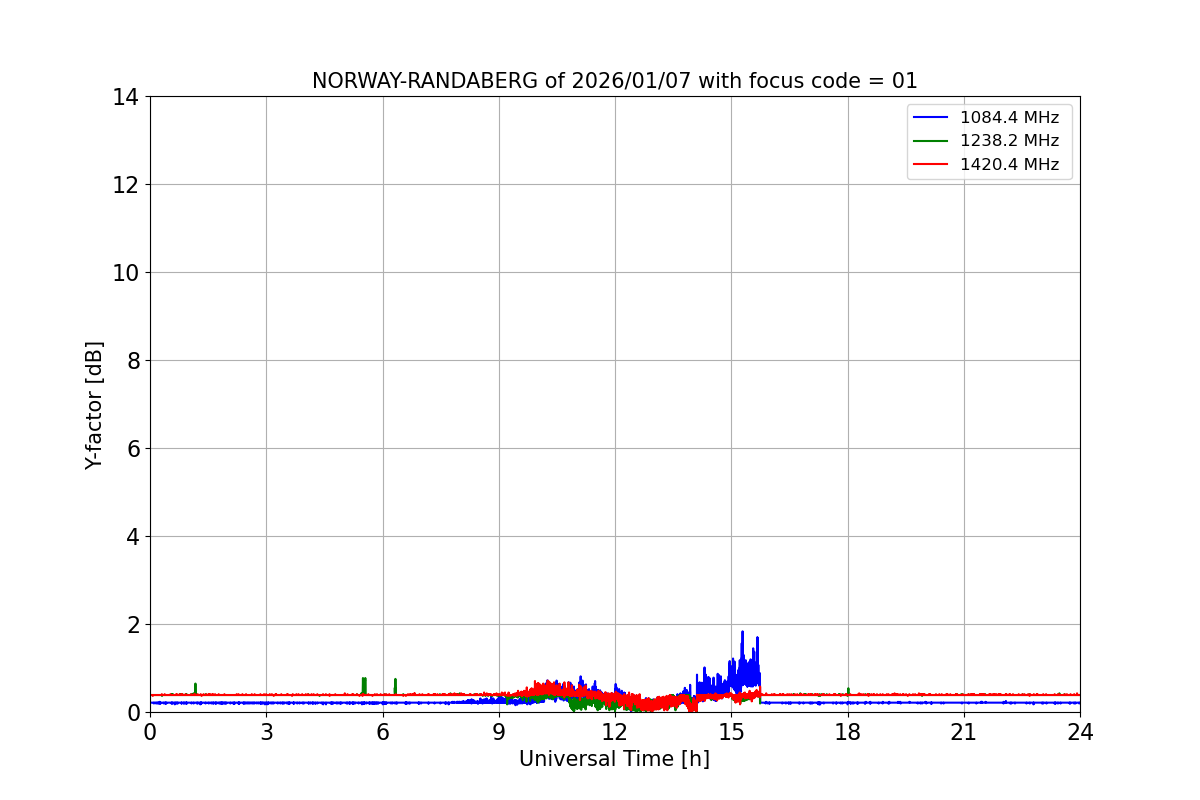Screen dimensions: 1200x800
Task: Click x-axis tick label 15
Action: click(x=731, y=732)
